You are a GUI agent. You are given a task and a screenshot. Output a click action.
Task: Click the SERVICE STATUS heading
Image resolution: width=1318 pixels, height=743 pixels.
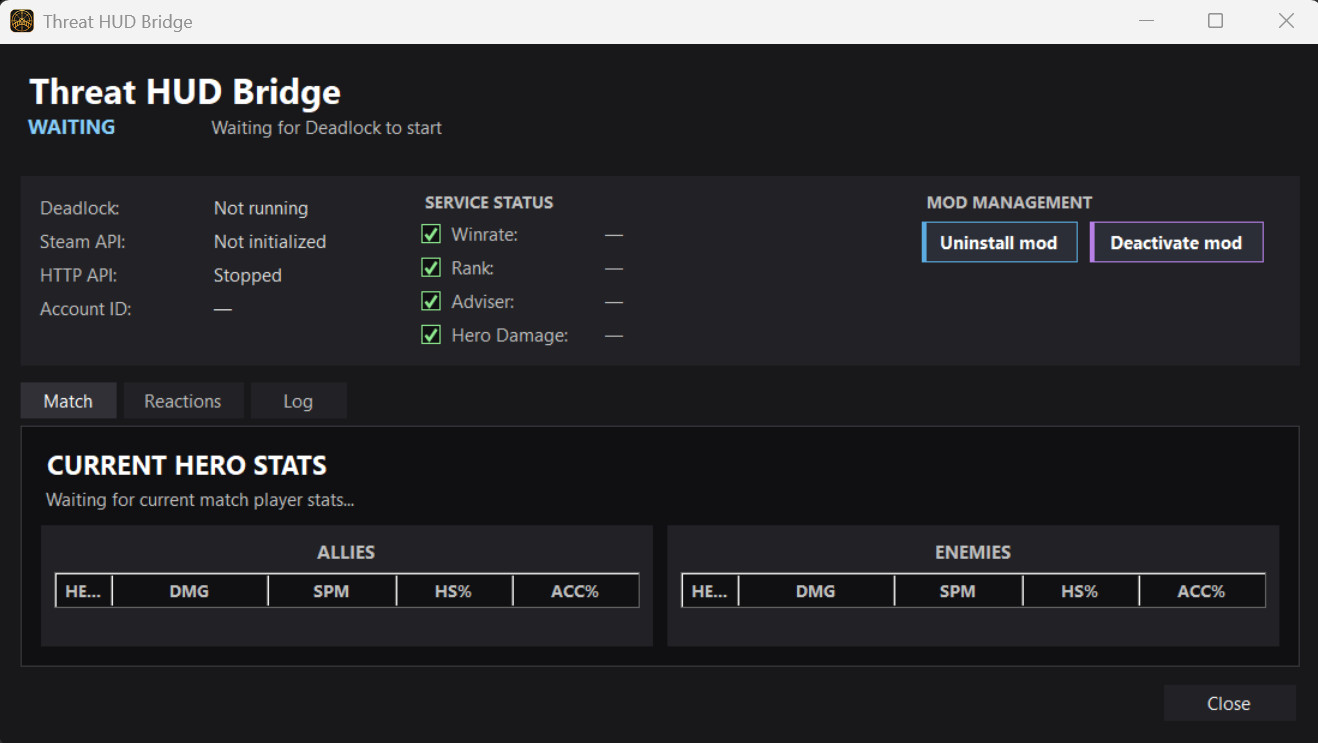click(489, 202)
